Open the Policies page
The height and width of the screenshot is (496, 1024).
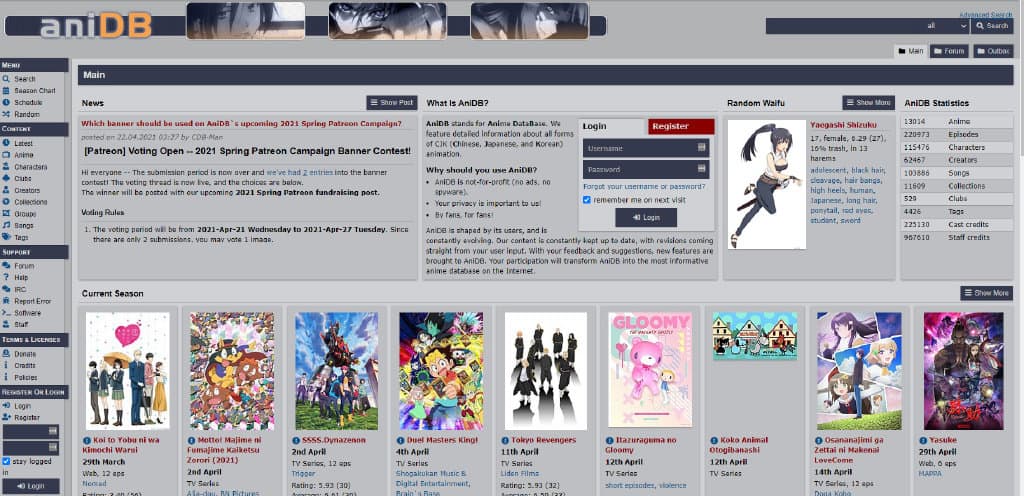[26, 377]
